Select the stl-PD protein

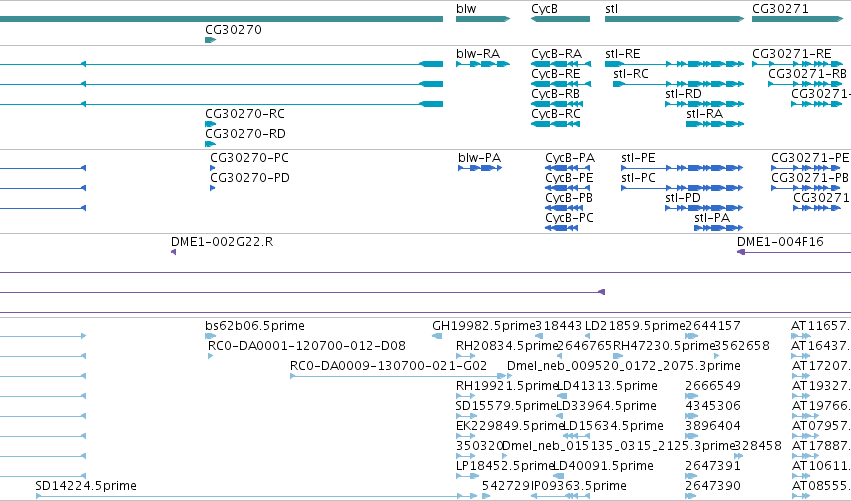pos(704,208)
